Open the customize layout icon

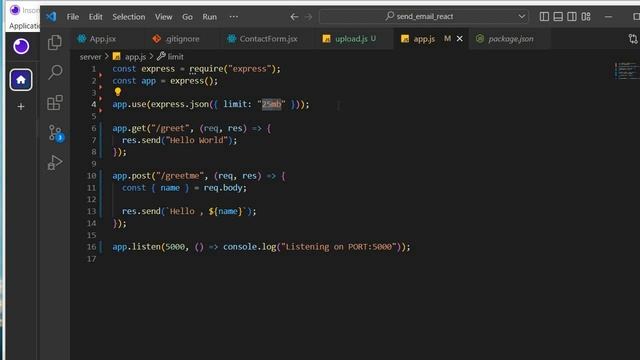coord(586,16)
